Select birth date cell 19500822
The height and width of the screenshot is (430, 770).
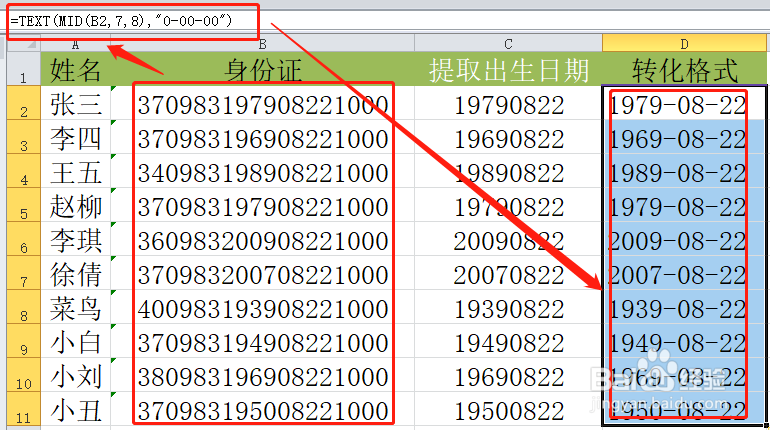pyautogui.click(x=508, y=408)
